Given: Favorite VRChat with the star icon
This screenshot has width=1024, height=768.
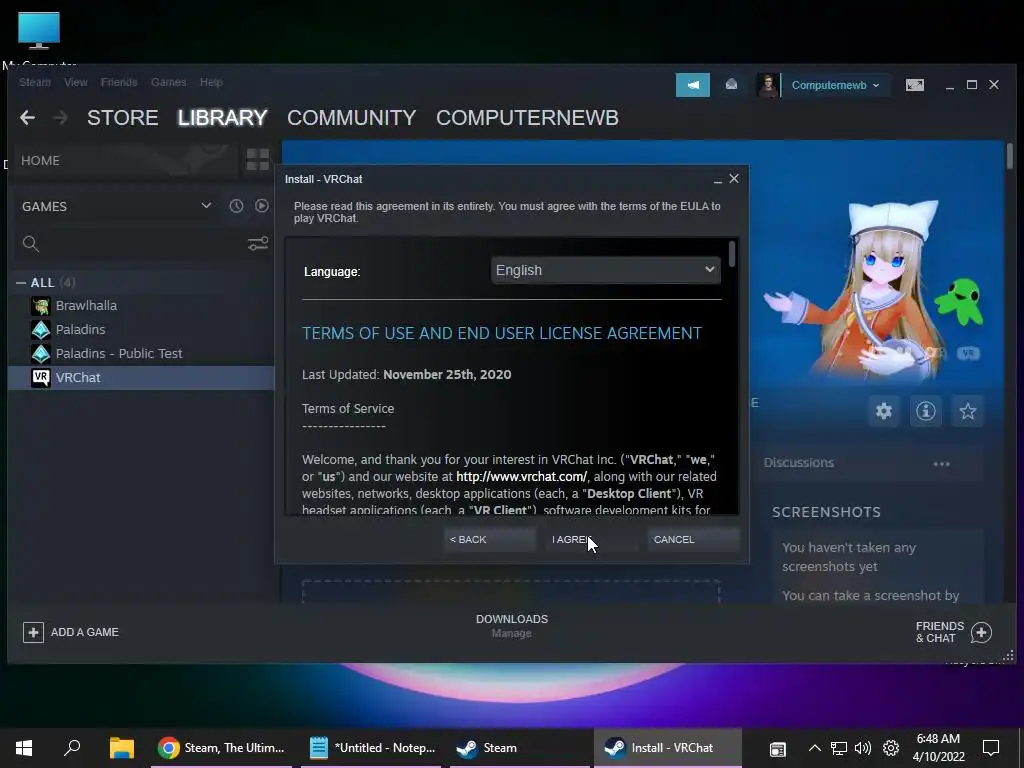Looking at the screenshot, I should click(x=967, y=411).
